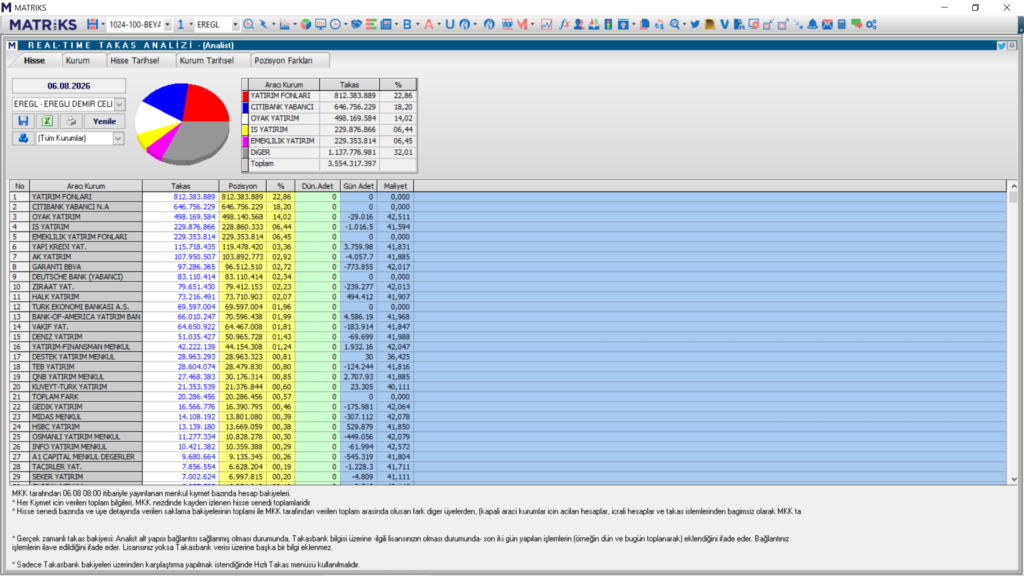
Task: Sort by the Takas column header
Action: pos(181,186)
